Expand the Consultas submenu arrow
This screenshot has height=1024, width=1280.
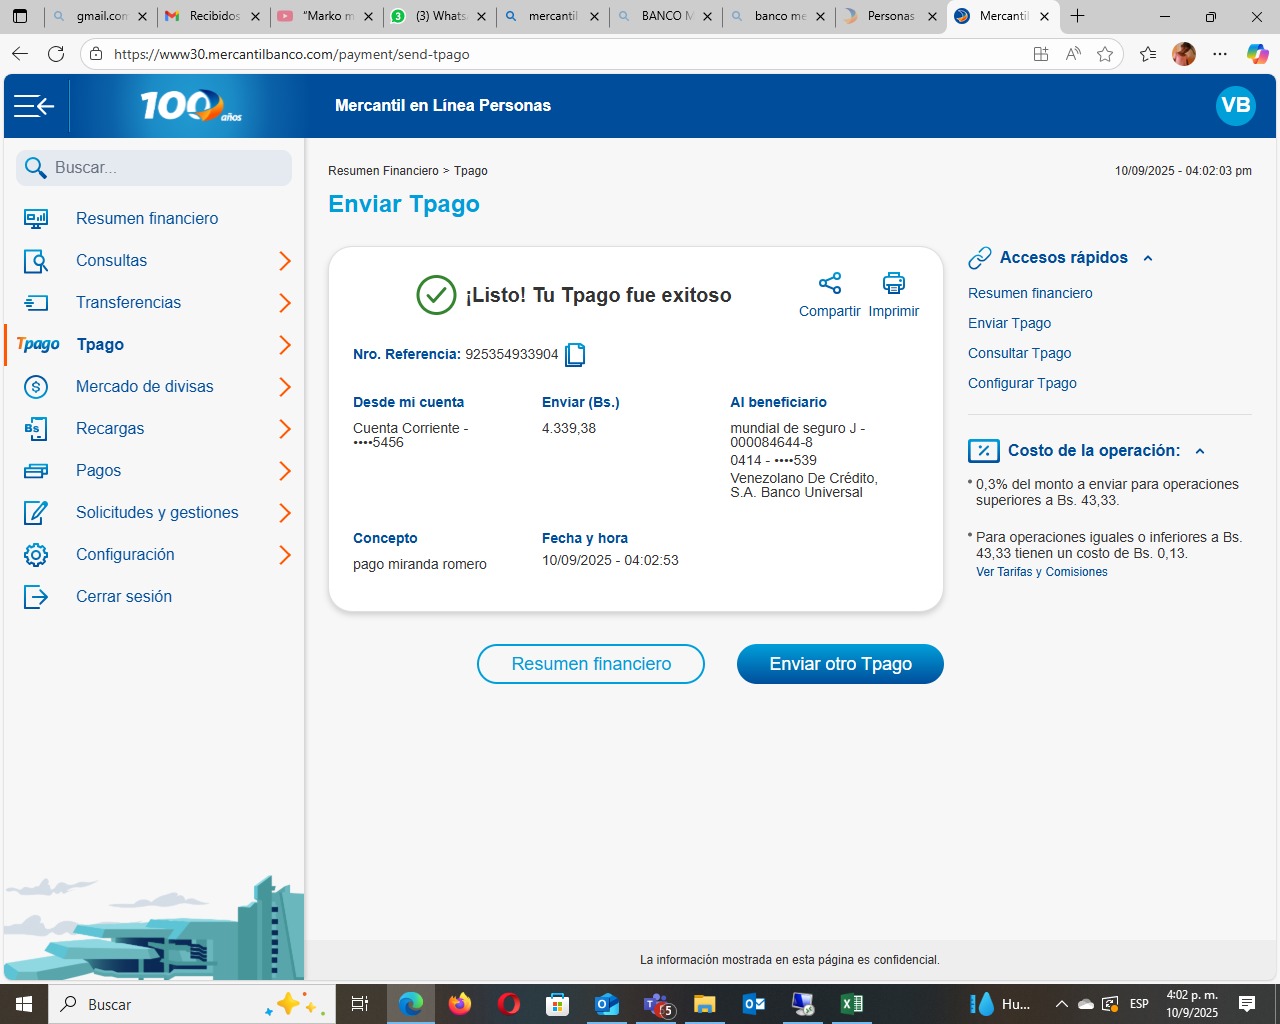285,261
